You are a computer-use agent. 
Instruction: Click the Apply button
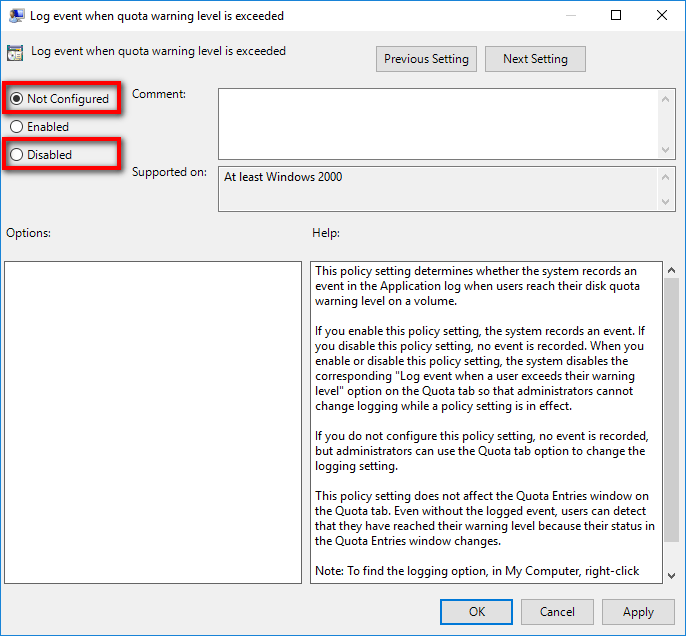click(638, 612)
